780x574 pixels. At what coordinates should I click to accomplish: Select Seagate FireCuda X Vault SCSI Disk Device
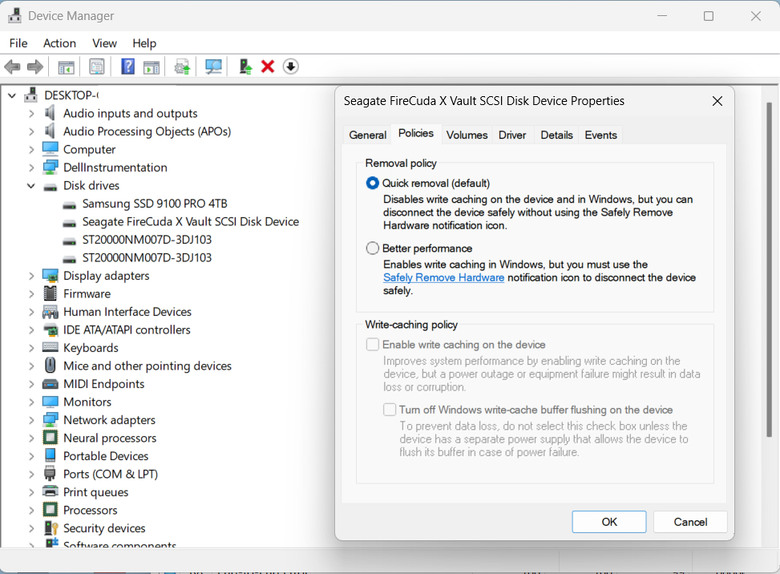[191, 221]
